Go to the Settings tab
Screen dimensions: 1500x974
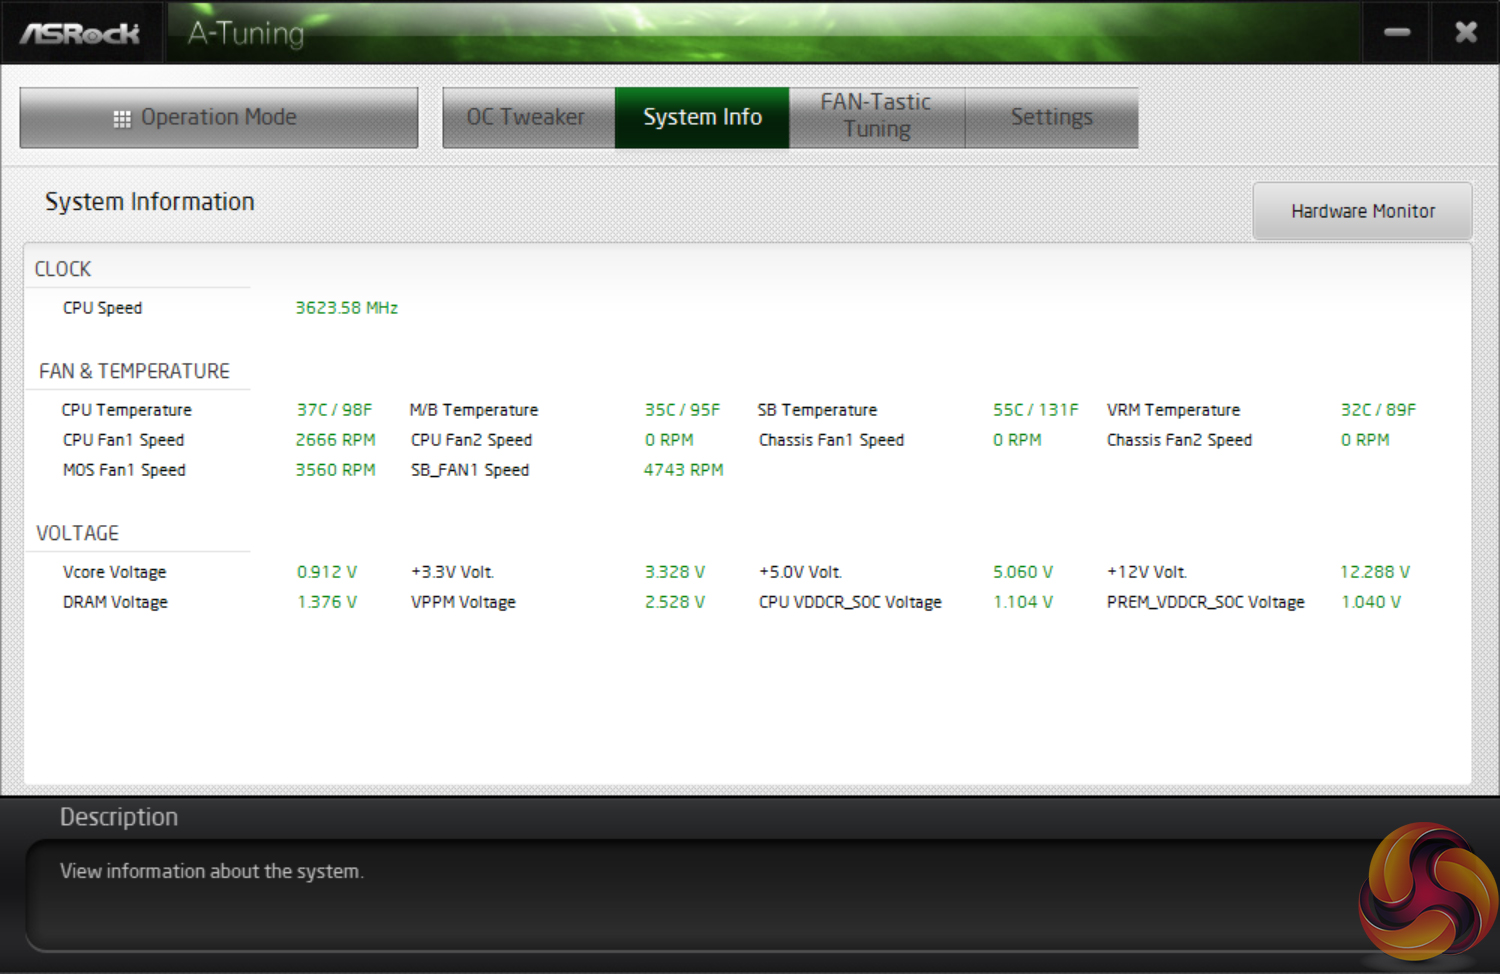1051,117
